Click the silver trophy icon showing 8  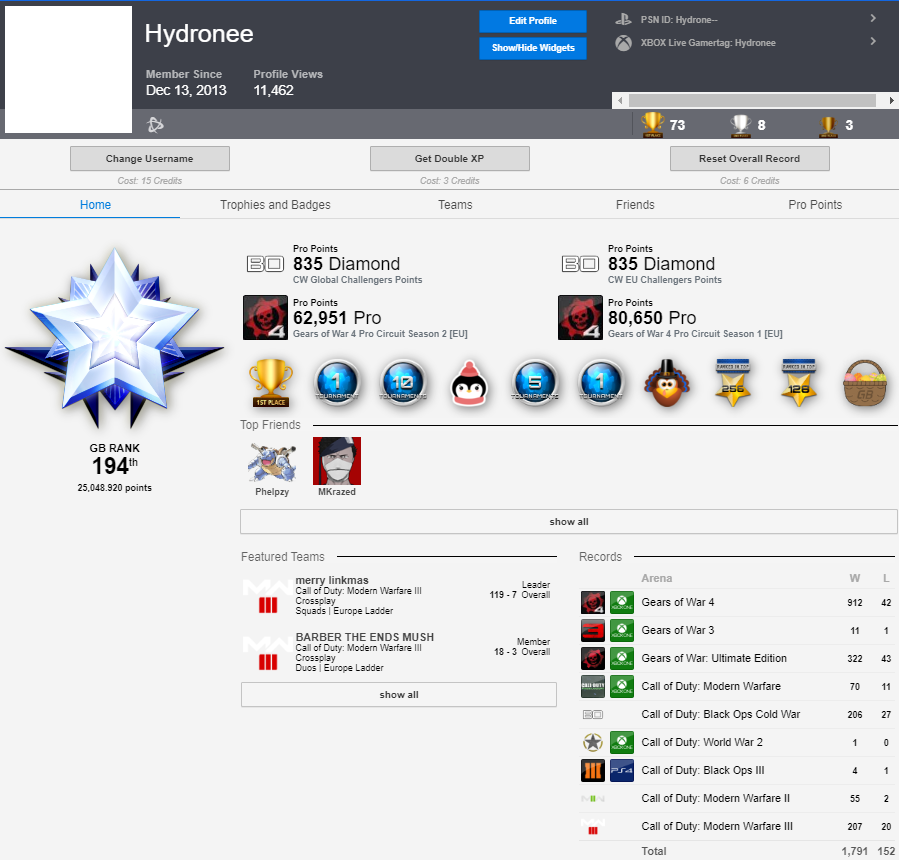[x=741, y=125]
